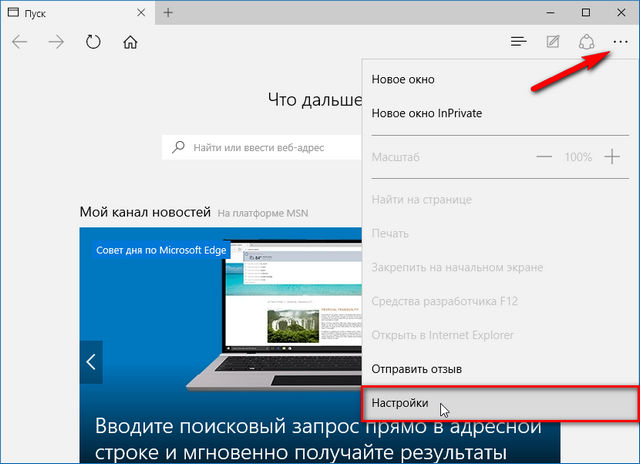Select Закрепить на начальном экране
This screenshot has height=464, width=640.
(x=500, y=267)
